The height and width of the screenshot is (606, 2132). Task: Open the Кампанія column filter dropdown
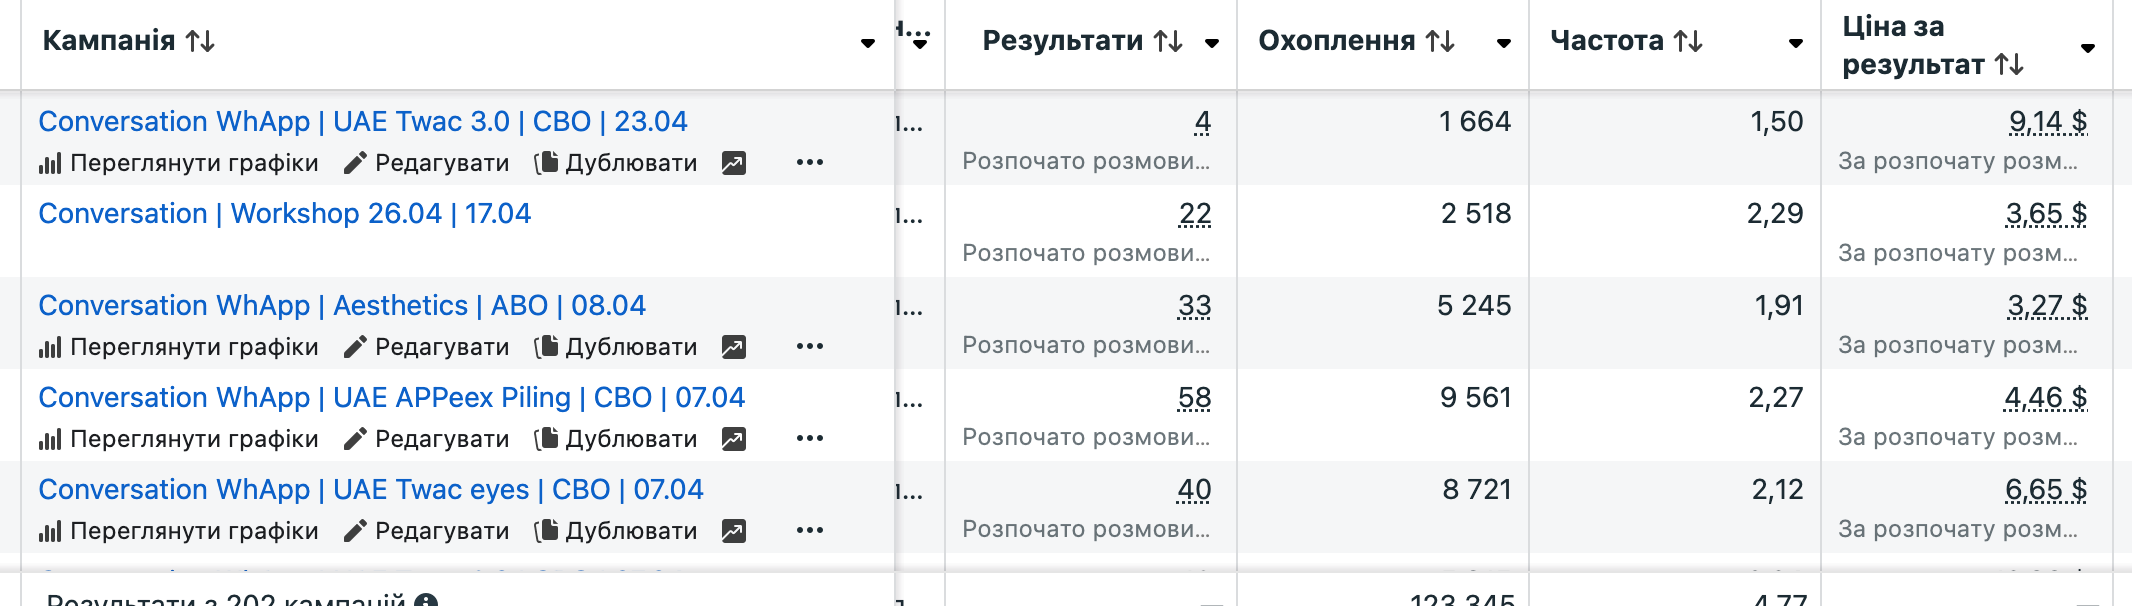click(866, 44)
